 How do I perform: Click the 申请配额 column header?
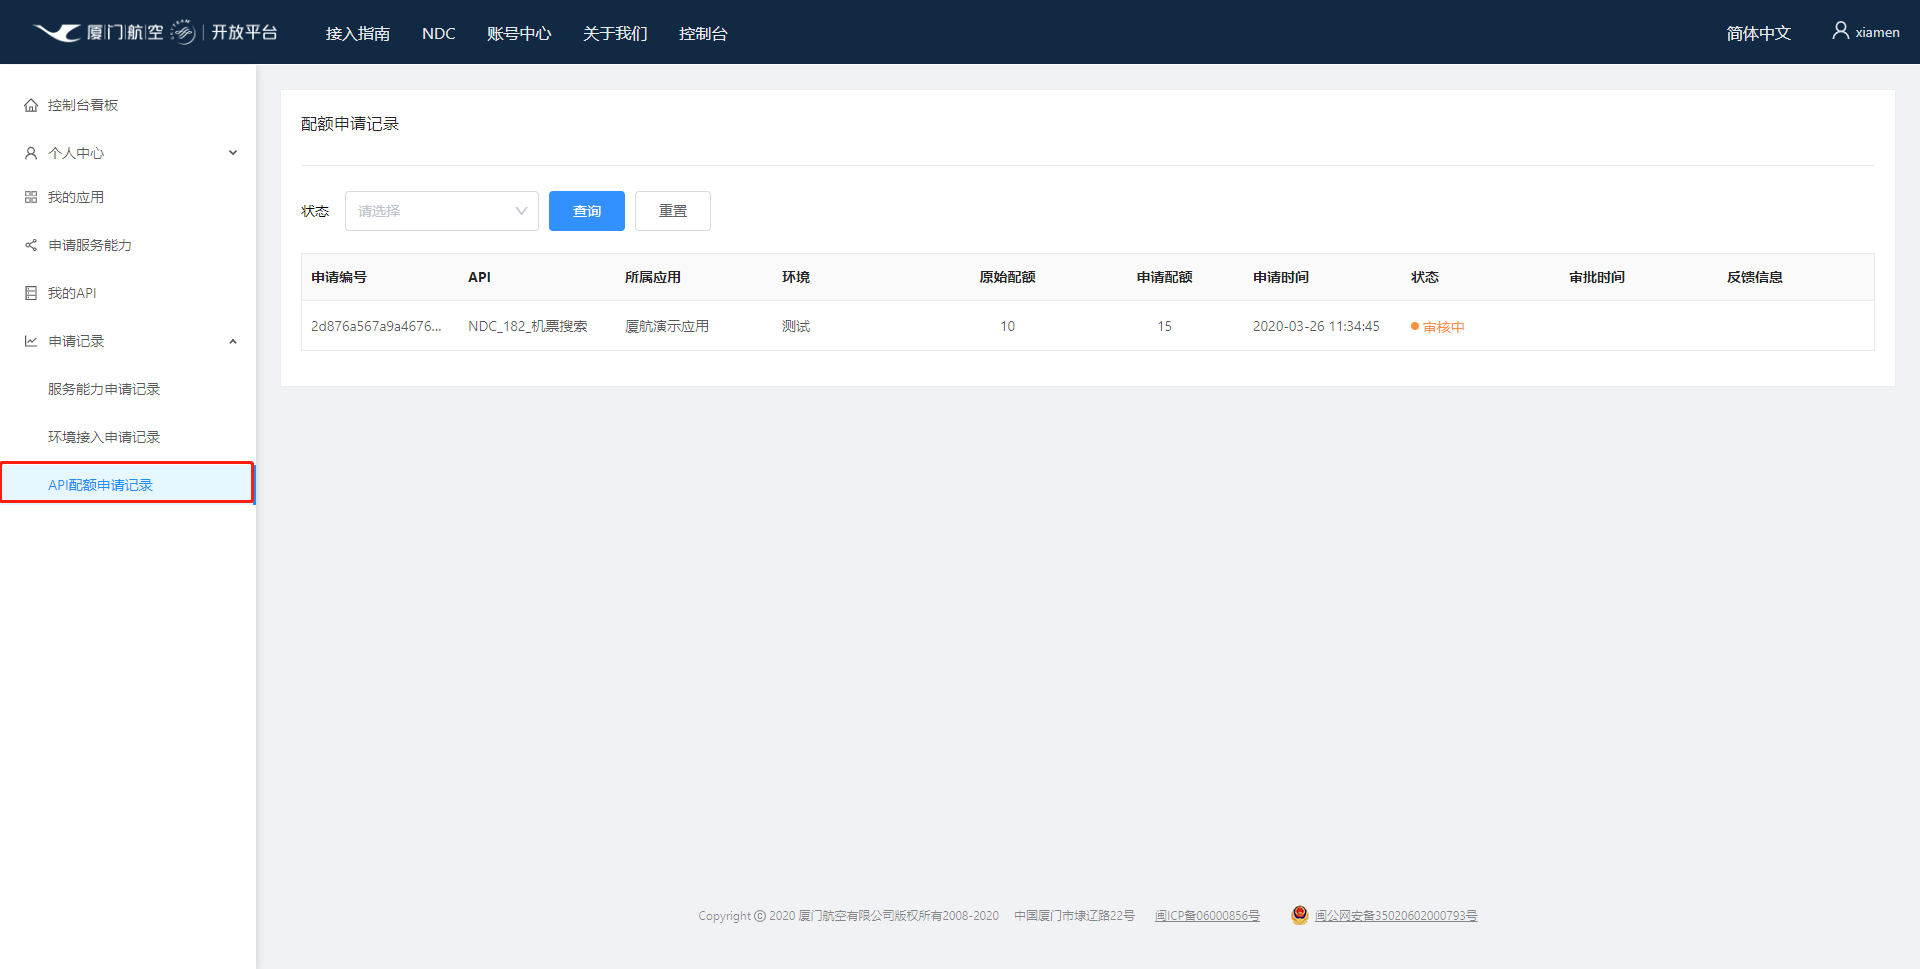(x=1164, y=277)
